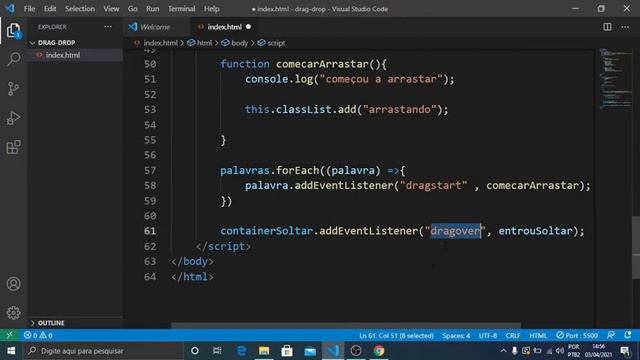Open Mail app from taskbar

(310, 351)
